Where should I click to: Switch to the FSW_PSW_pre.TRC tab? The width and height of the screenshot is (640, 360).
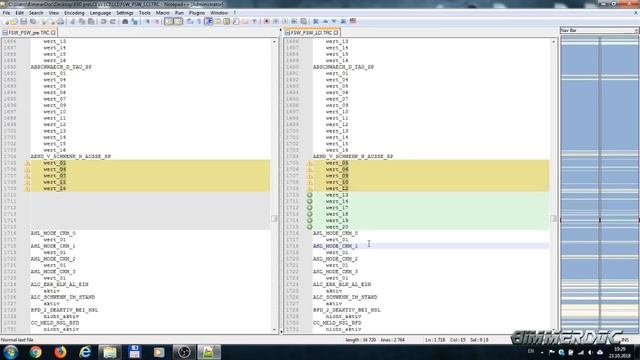pyautogui.click(x=29, y=33)
